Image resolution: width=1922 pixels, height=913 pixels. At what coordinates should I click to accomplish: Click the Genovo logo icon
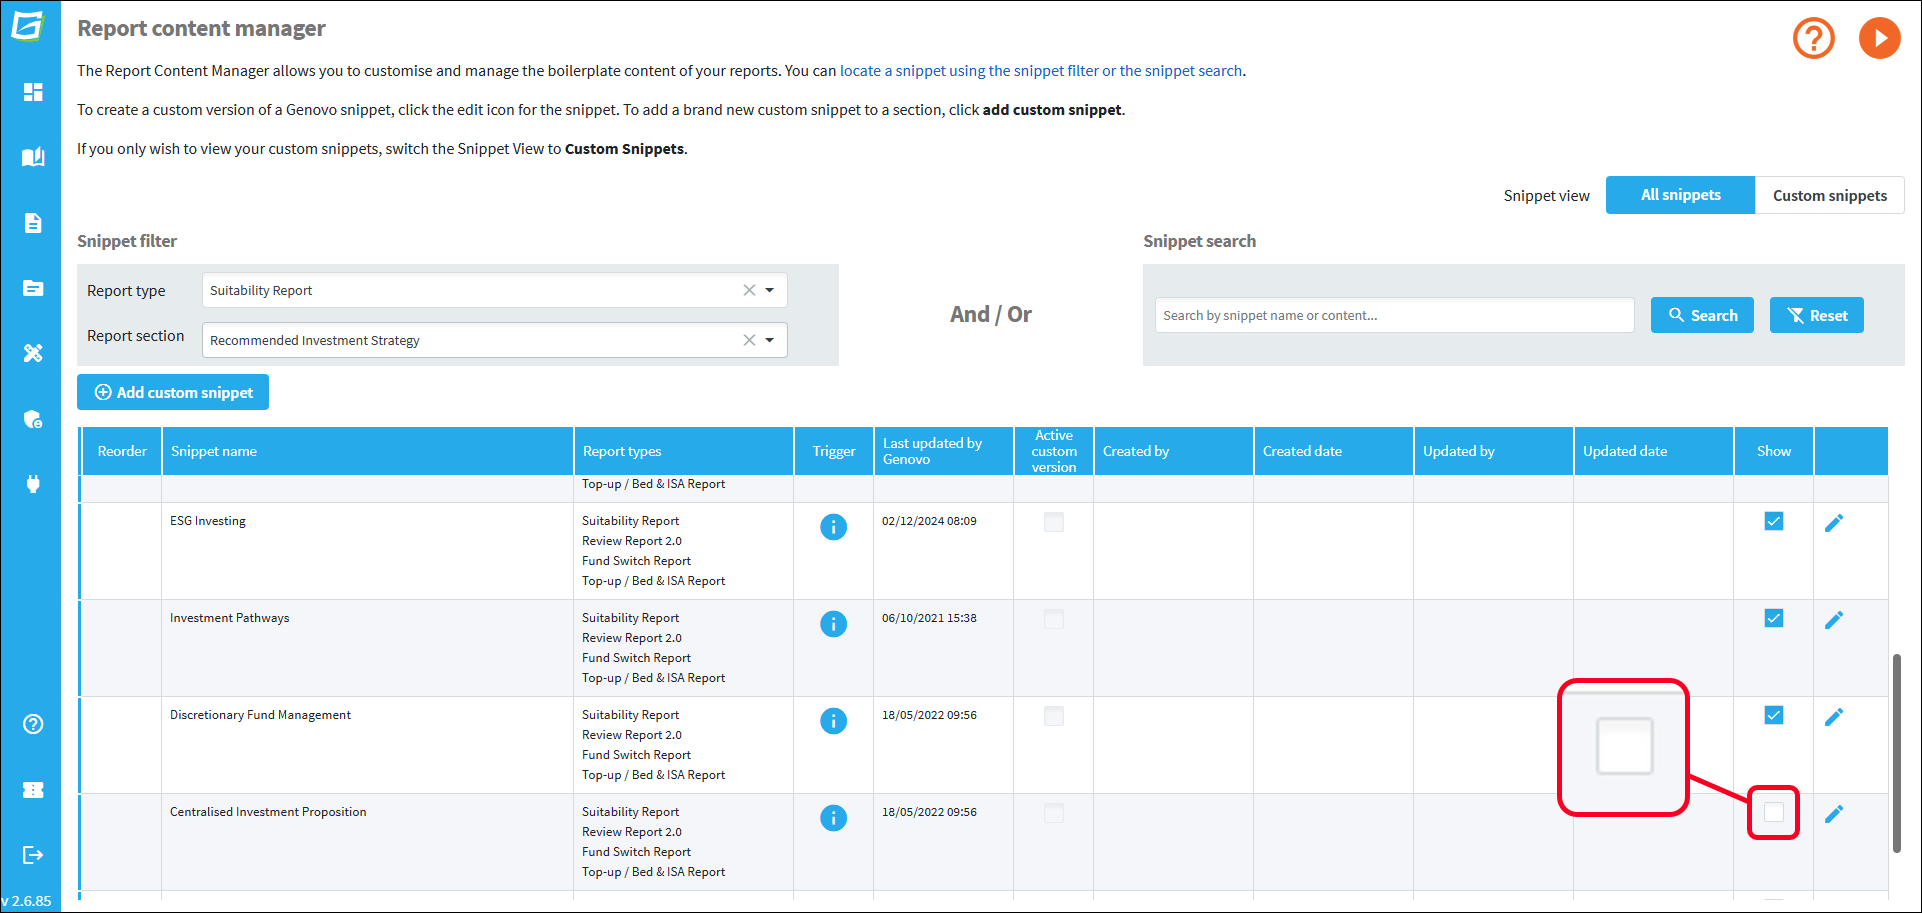tap(29, 25)
